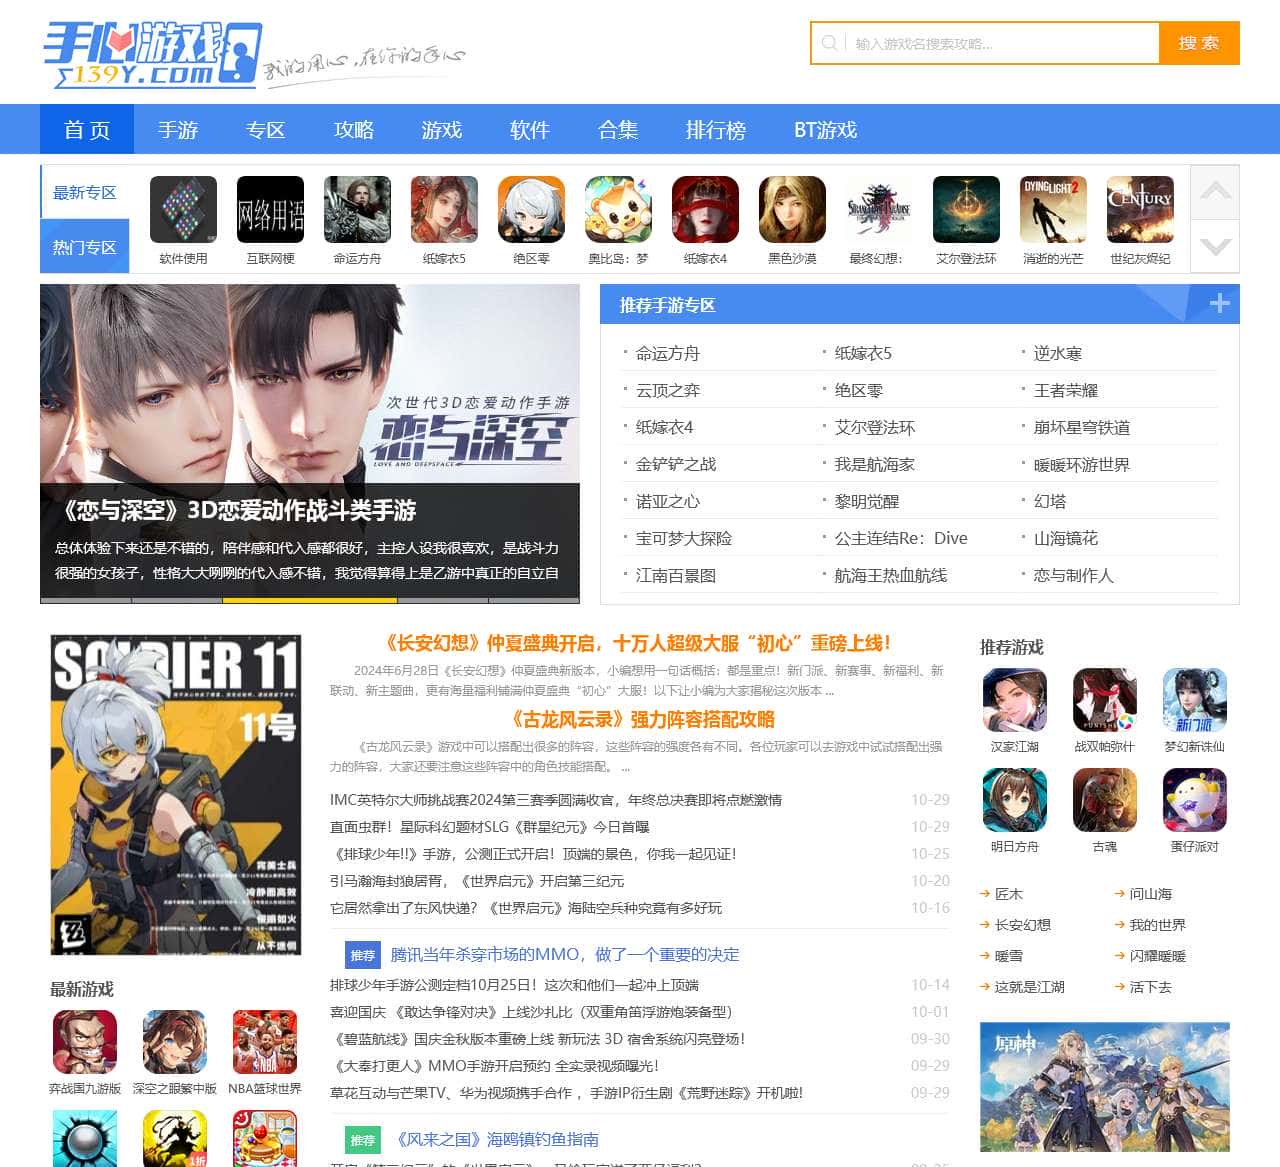Open the 《风来之国》海鸥镇钓鱼指南 link
Viewport: 1280px width, 1167px height.
tap(495, 1140)
